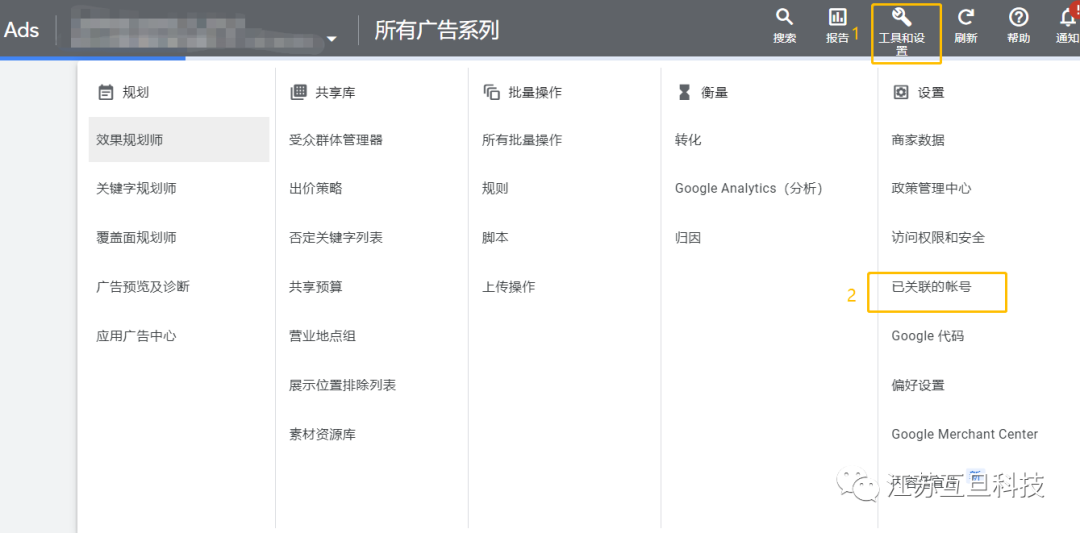The width and height of the screenshot is (1080, 533).
Task: Open the Notifications bell icon
Action: pyautogui.click(x=1067, y=18)
